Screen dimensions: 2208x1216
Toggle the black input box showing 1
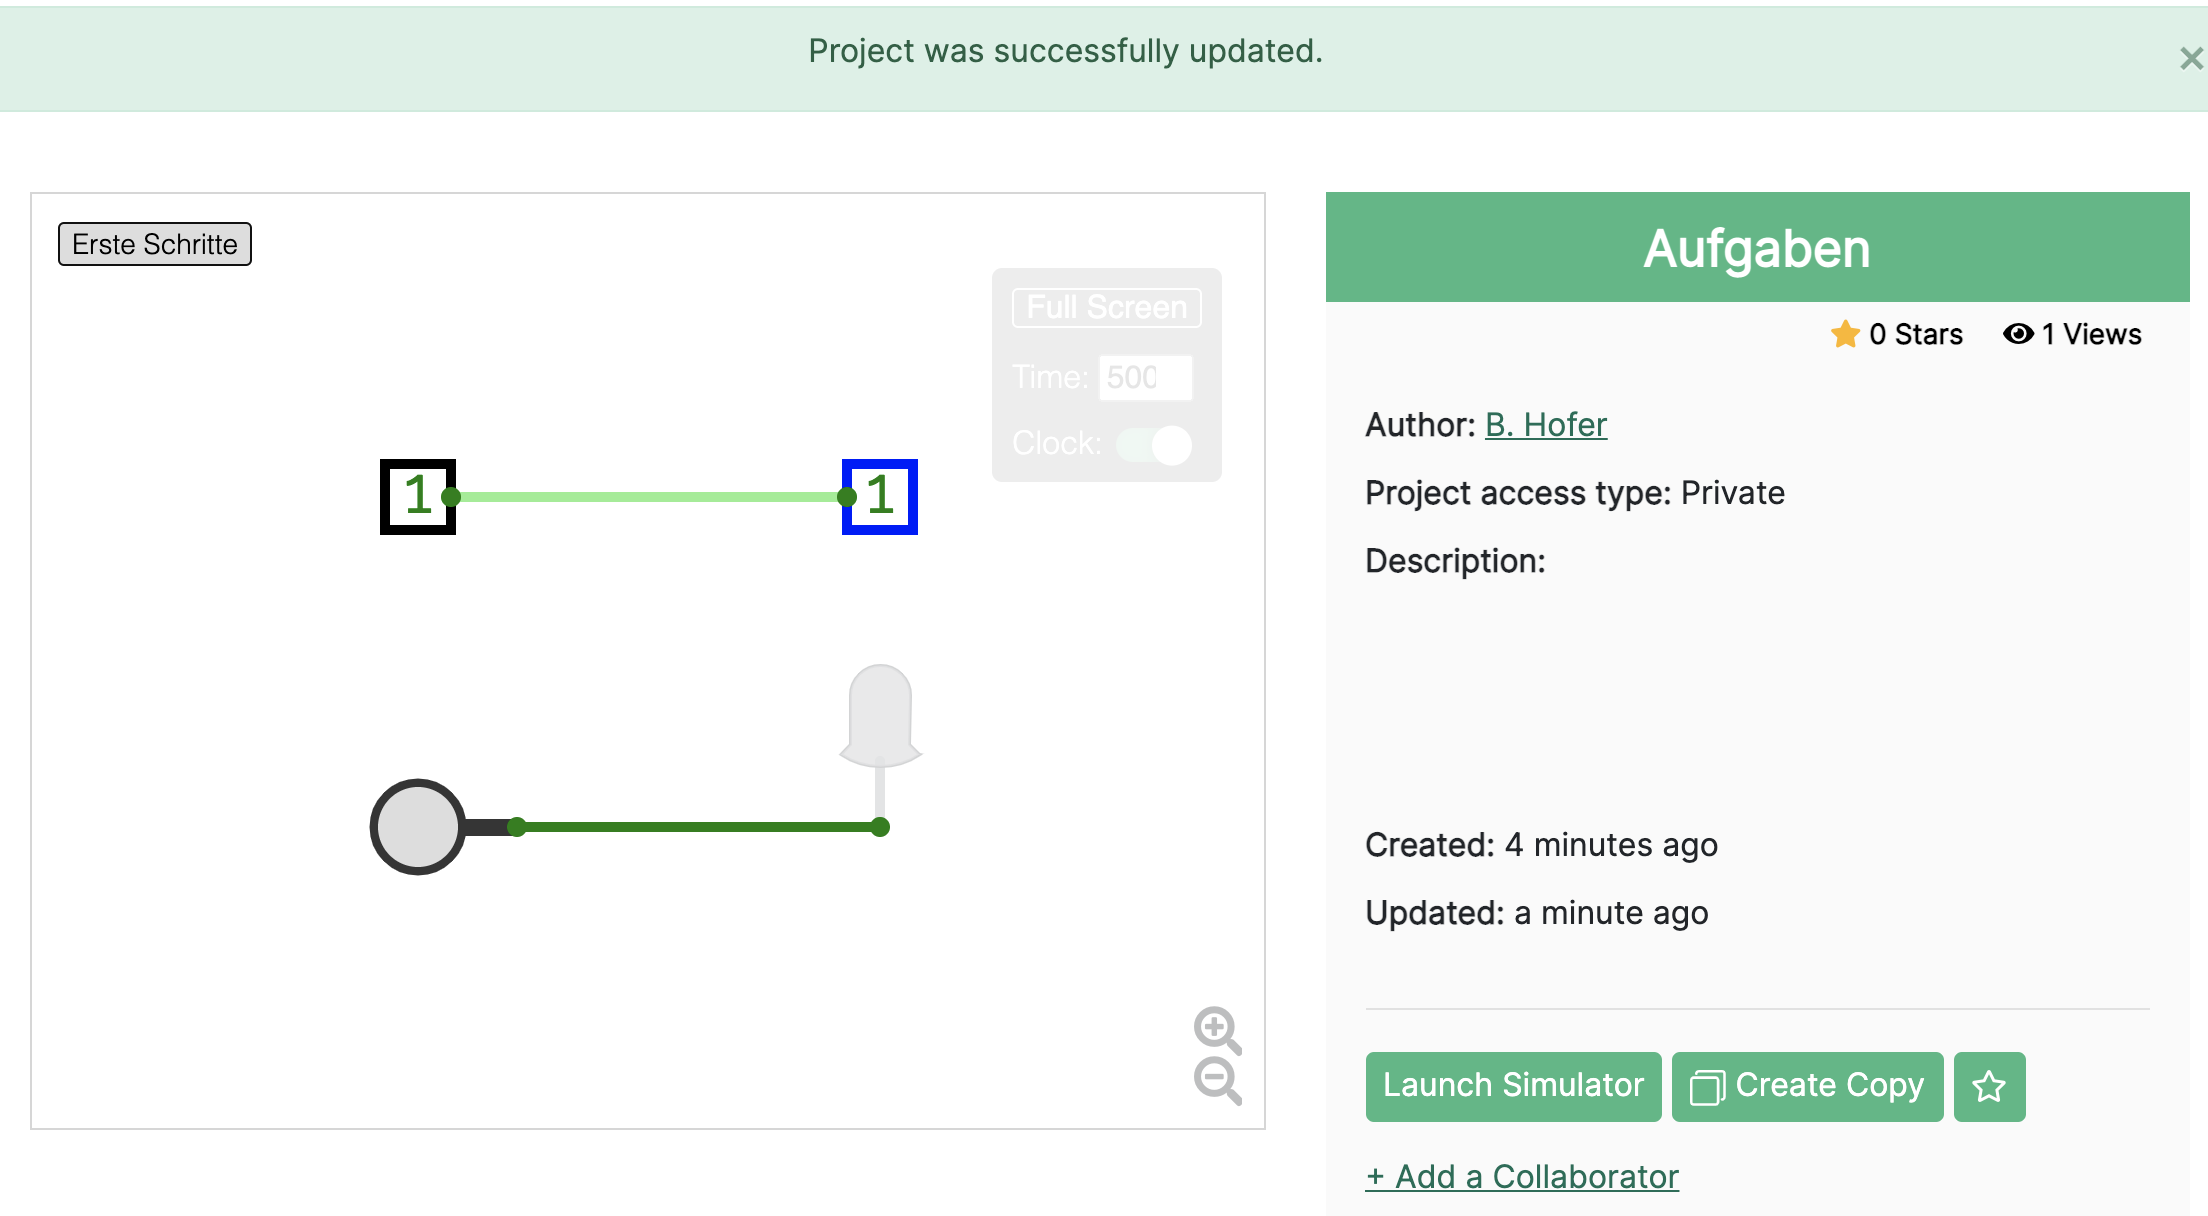pyautogui.click(x=417, y=497)
